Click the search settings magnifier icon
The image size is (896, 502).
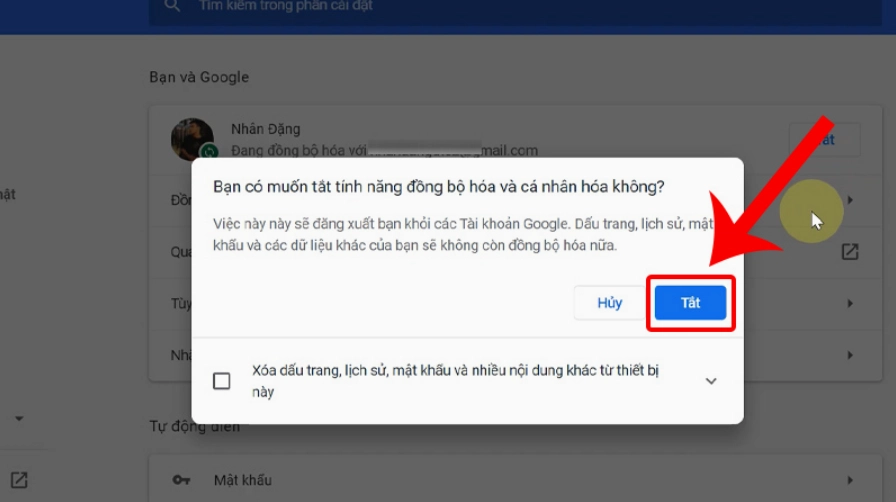click(x=172, y=6)
